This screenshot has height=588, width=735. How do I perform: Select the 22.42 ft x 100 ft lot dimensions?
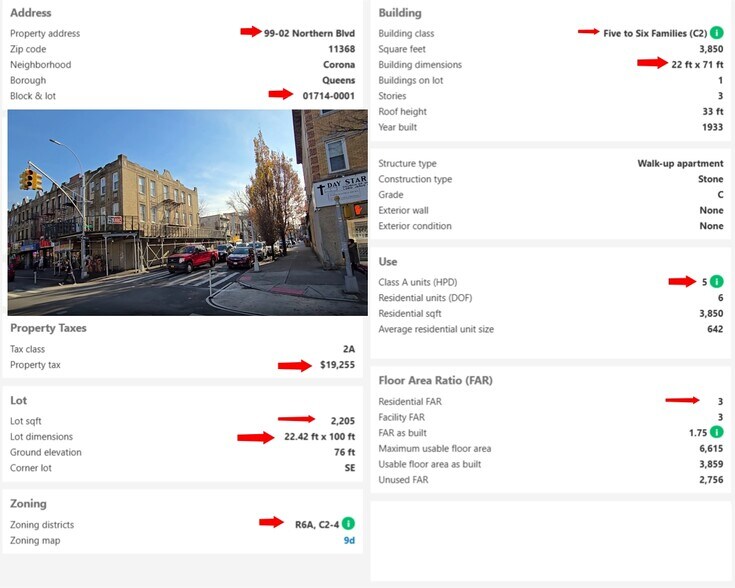tap(319, 437)
